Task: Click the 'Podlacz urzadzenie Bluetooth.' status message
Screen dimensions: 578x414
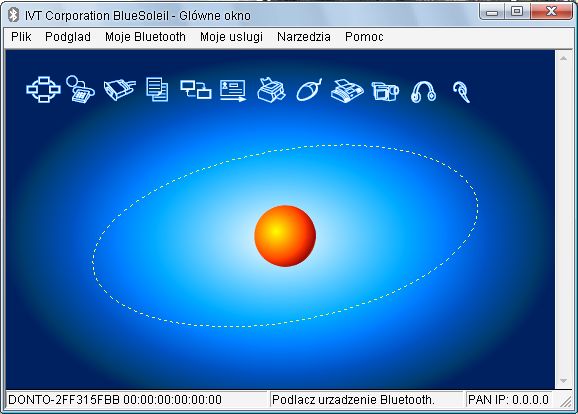Action: tap(353, 400)
